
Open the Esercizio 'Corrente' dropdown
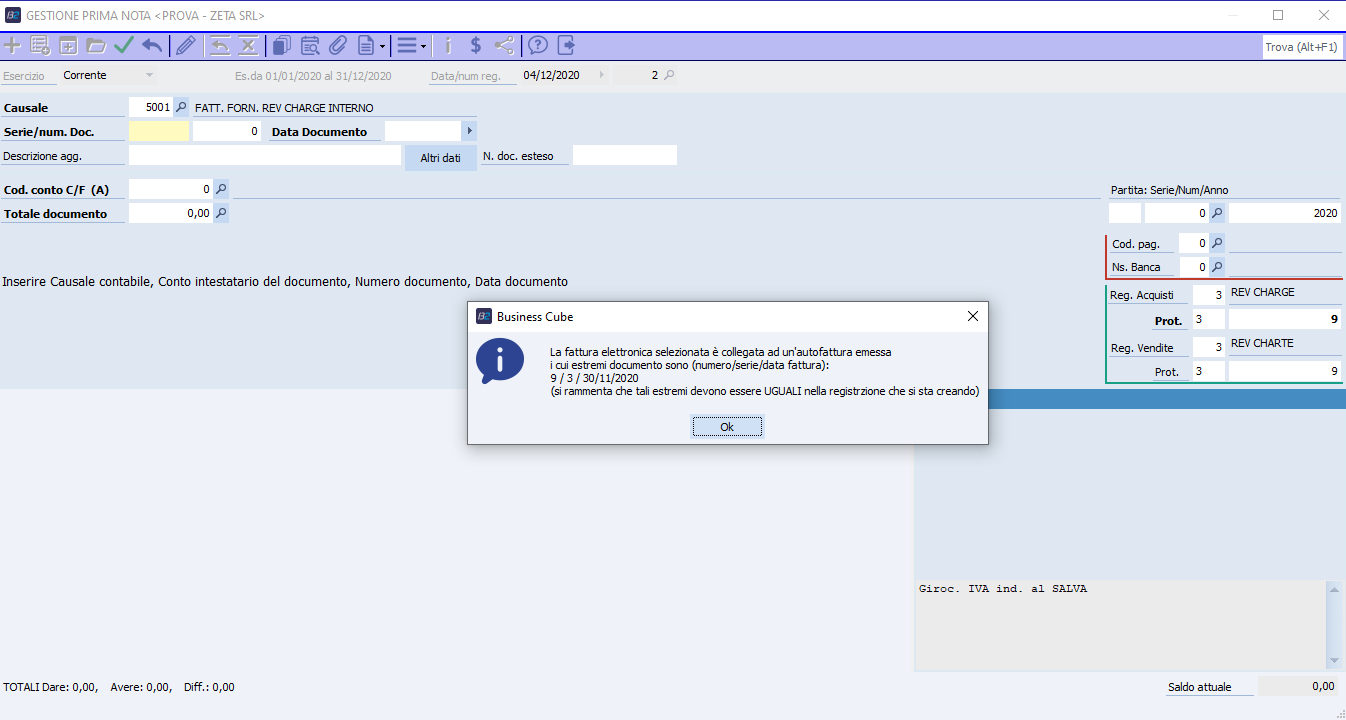(x=150, y=75)
